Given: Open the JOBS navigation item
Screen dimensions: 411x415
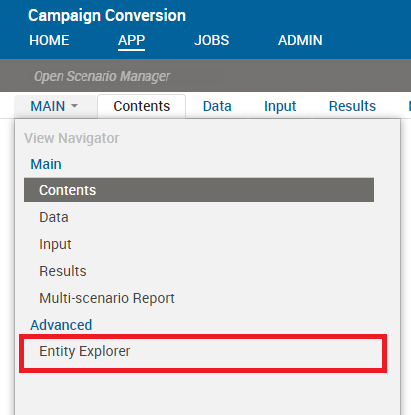Looking at the screenshot, I should click(x=212, y=40).
